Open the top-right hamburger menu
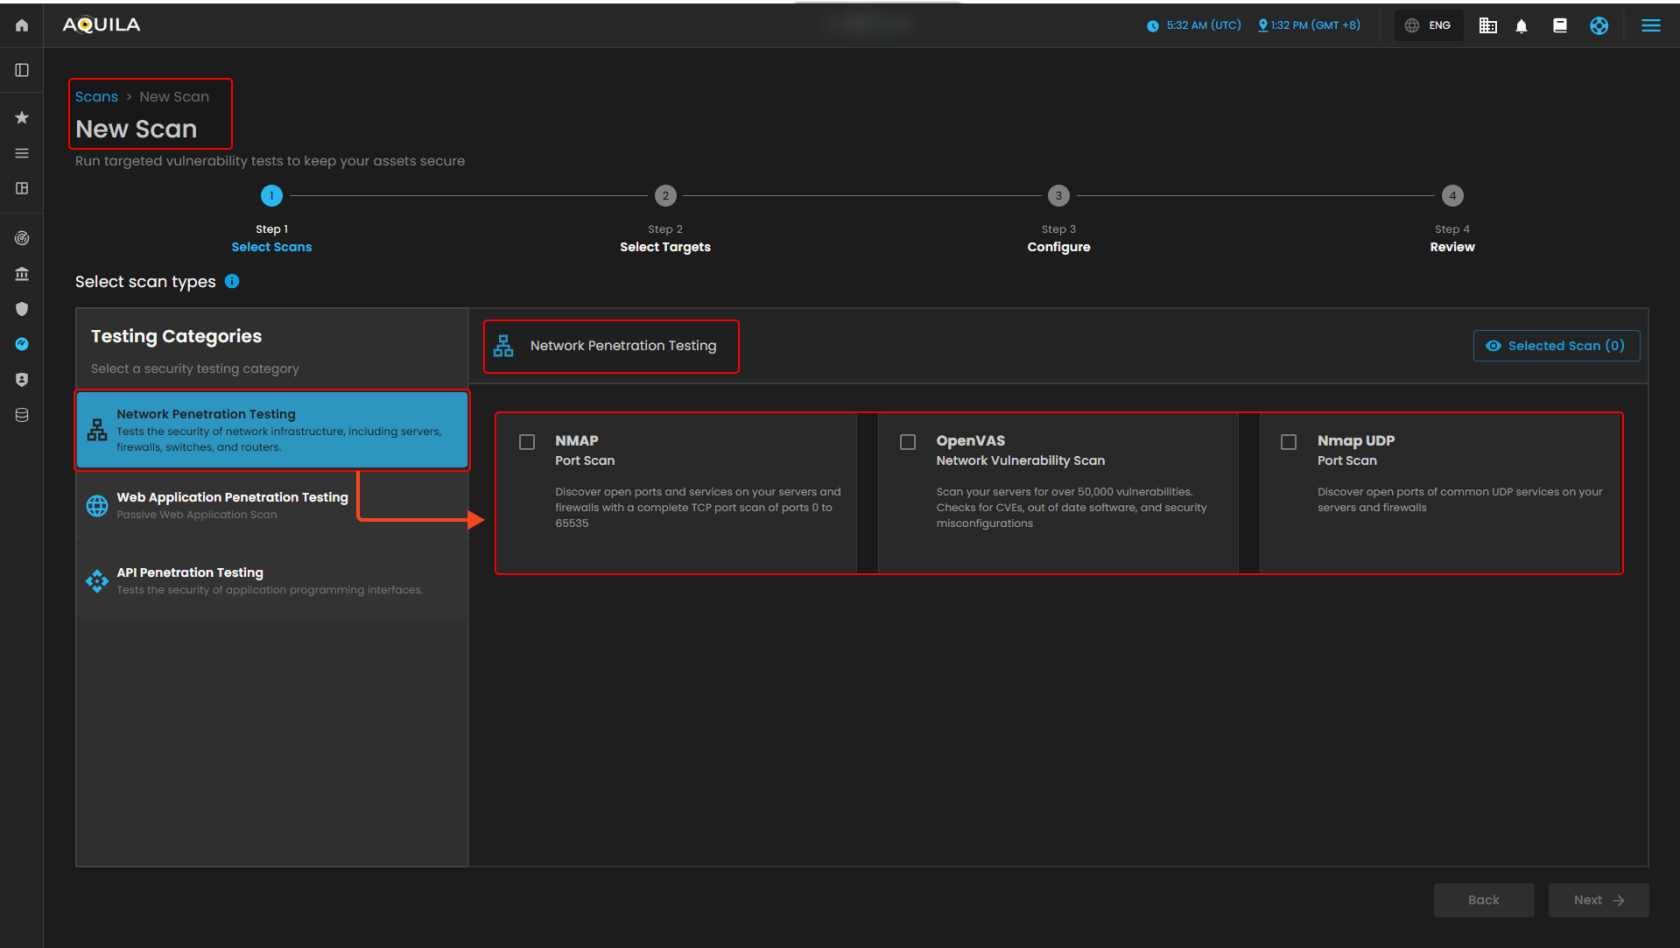 tap(1651, 26)
